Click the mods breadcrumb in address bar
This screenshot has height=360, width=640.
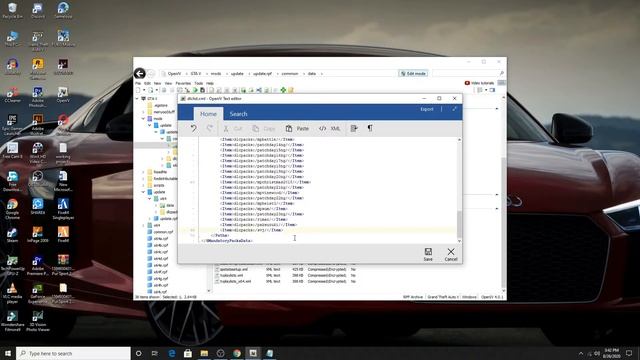point(216,74)
